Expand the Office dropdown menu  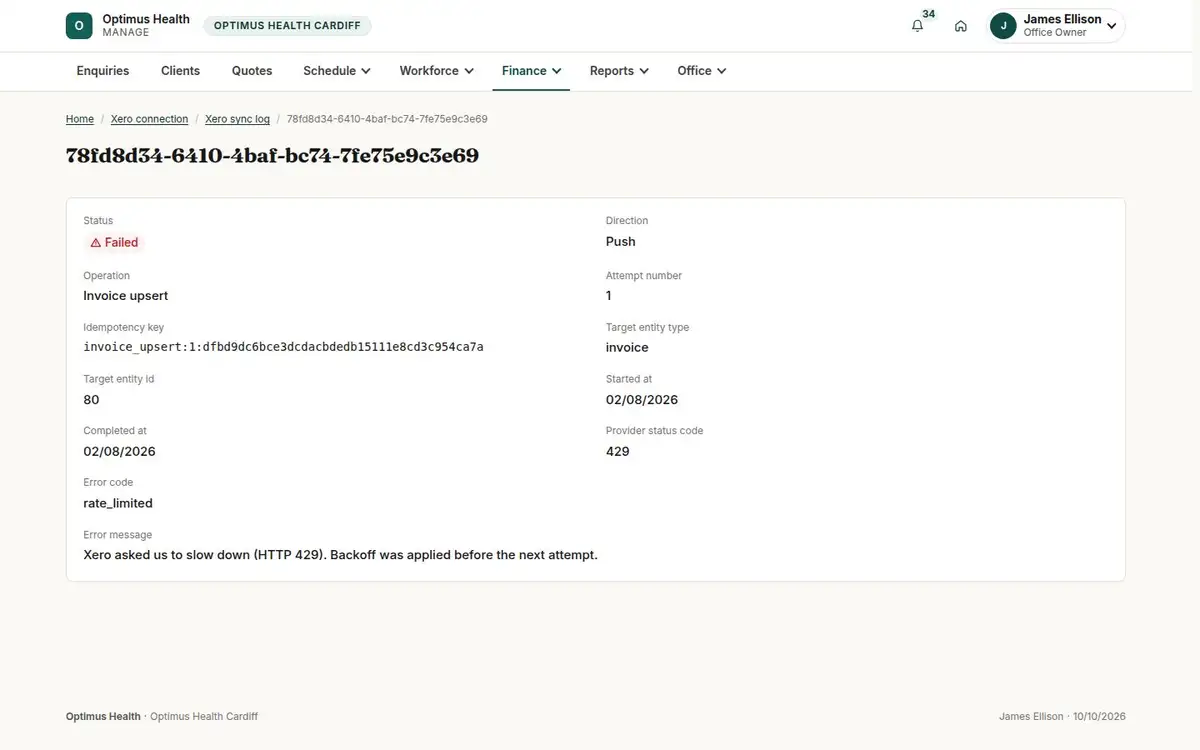click(701, 71)
